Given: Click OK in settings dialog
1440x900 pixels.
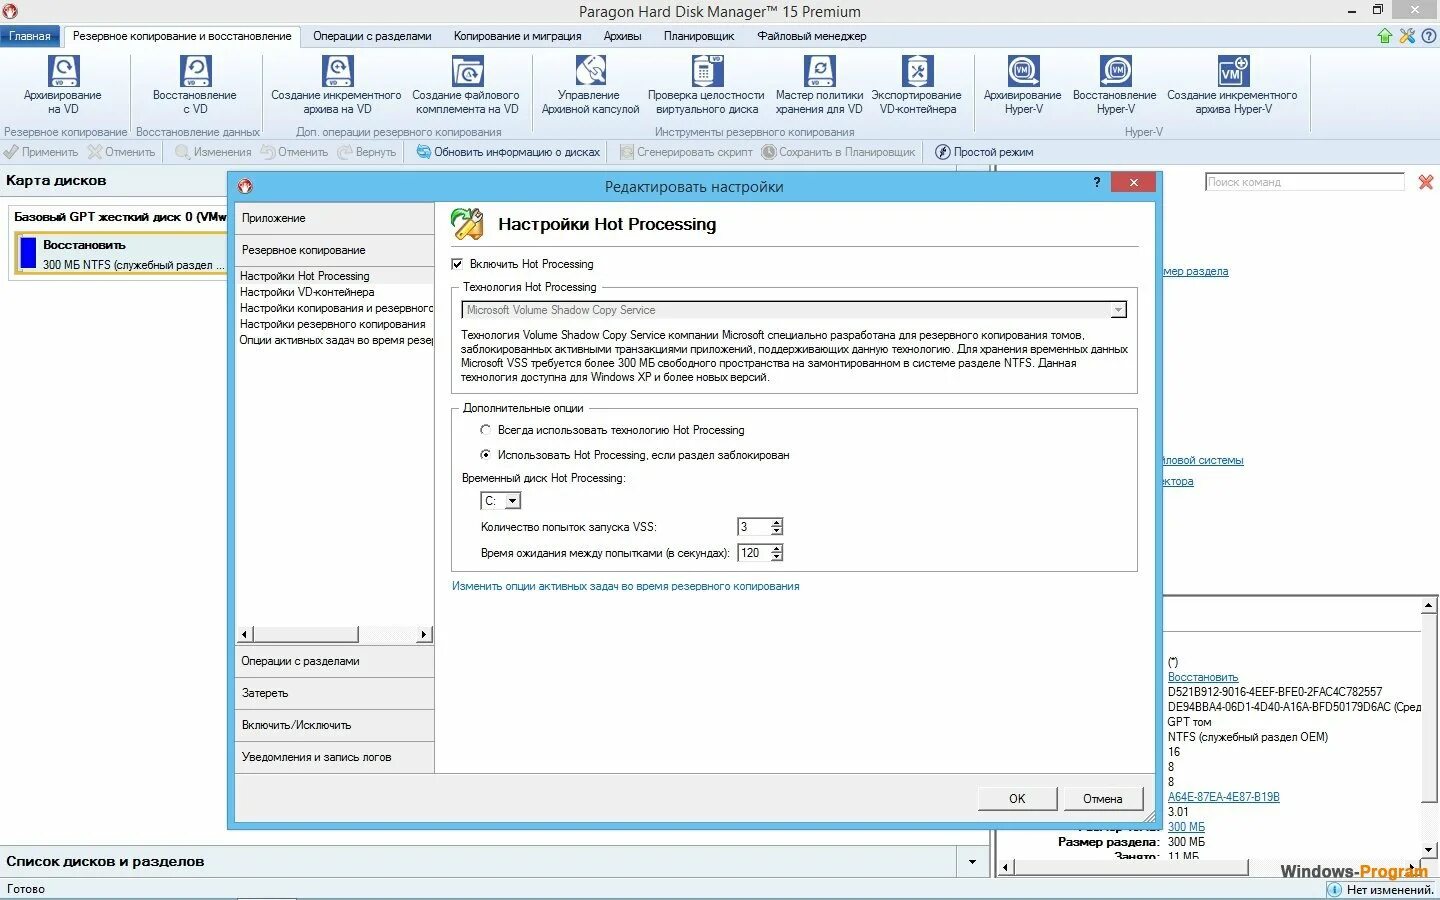Looking at the screenshot, I should tap(1017, 798).
